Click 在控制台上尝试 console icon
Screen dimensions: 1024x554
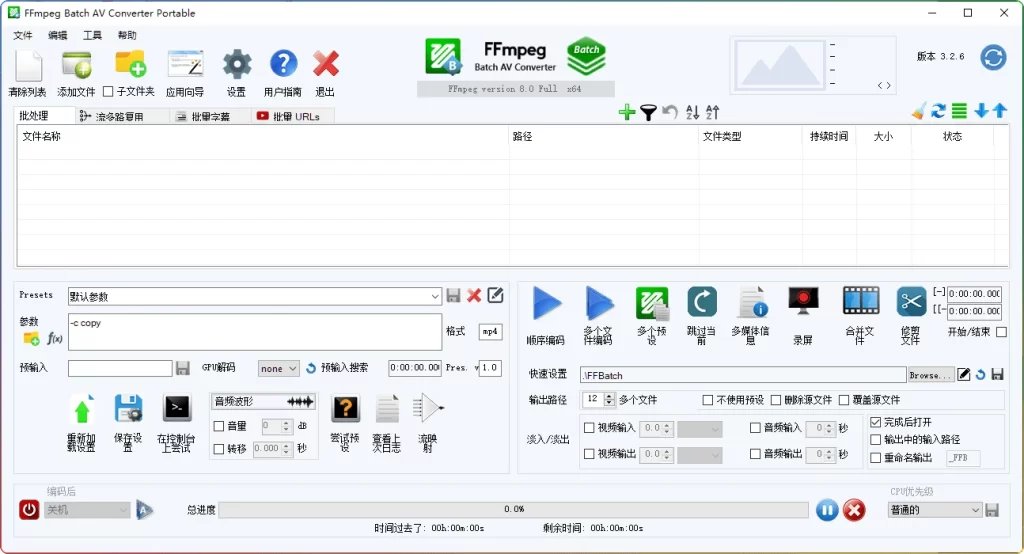[177, 410]
